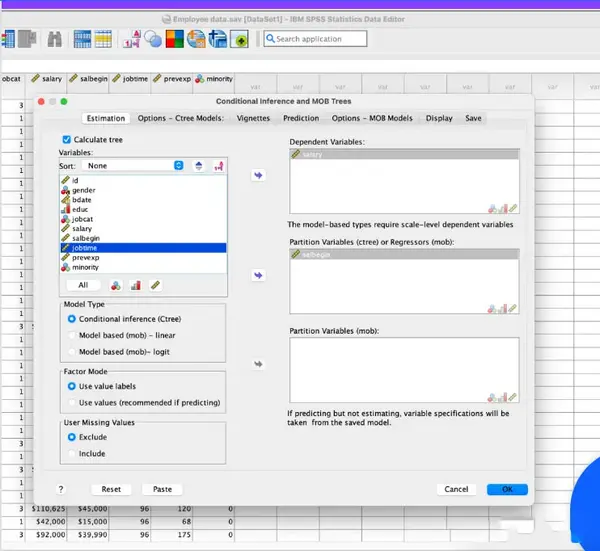This screenshot has height=551, width=600.
Task: Click the Reset button
Action: click(x=111, y=489)
